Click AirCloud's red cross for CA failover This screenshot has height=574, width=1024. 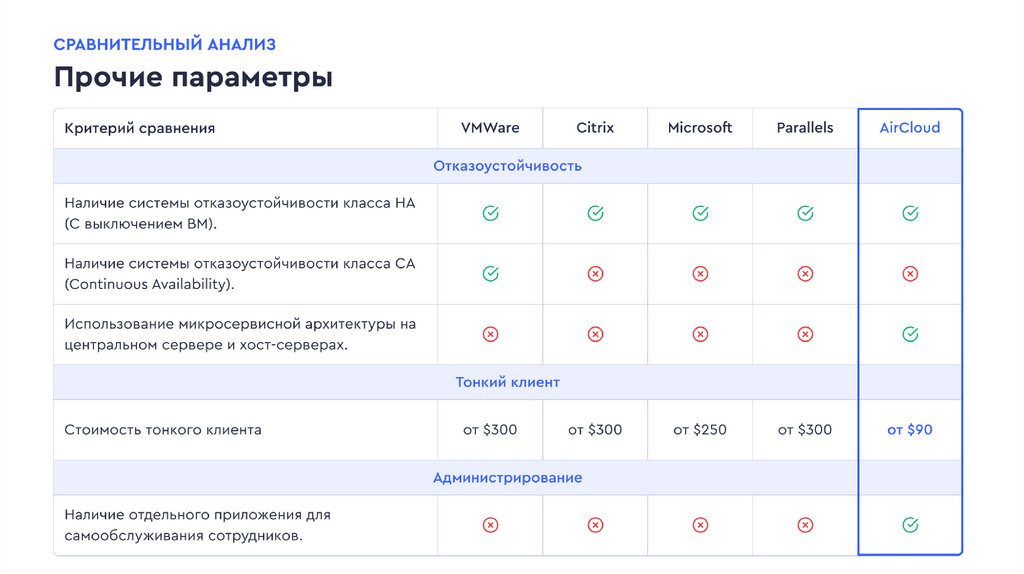click(910, 273)
